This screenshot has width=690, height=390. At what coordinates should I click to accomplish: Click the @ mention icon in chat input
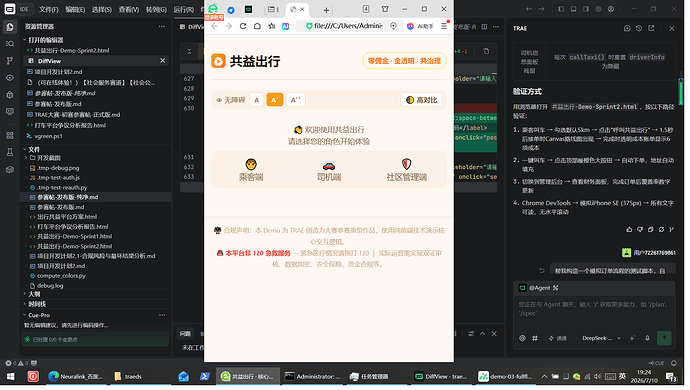[x=522, y=338]
